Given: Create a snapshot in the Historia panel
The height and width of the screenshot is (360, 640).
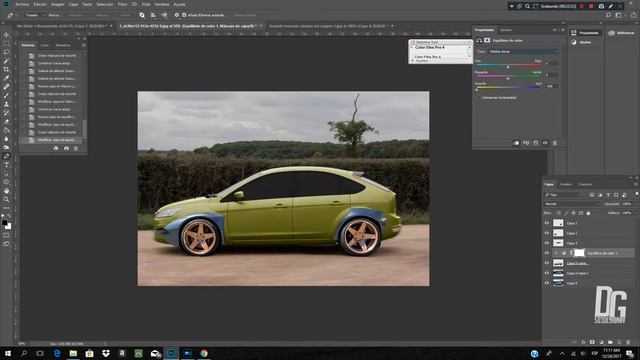Looking at the screenshot, I should click(66, 148).
